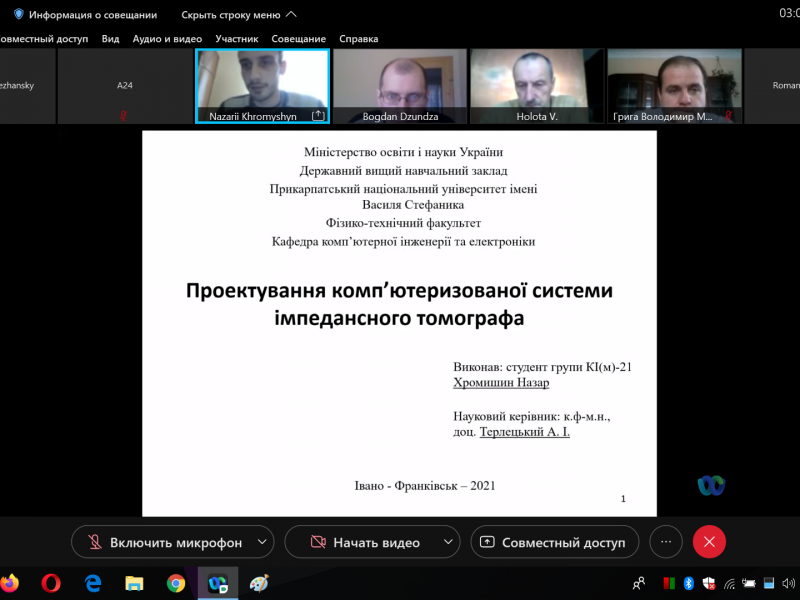Start camera with Начать видео button
The width and height of the screenshot is (800, 600).
tap(364, 542)
